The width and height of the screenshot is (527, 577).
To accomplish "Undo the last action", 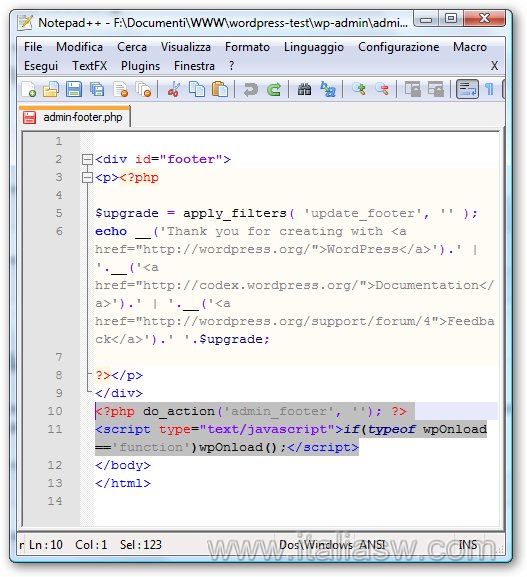I will point(251,89).
